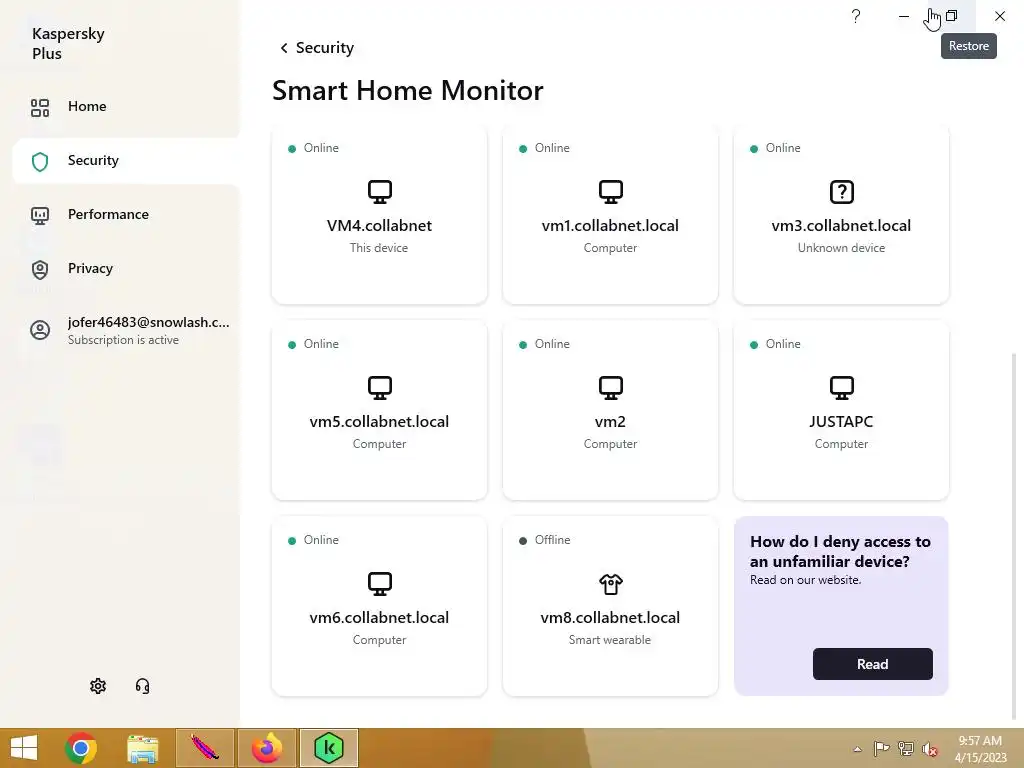Screen dimensions: 1024x768
Task: Click the 'Smart wearable' label
Action: 610,639
